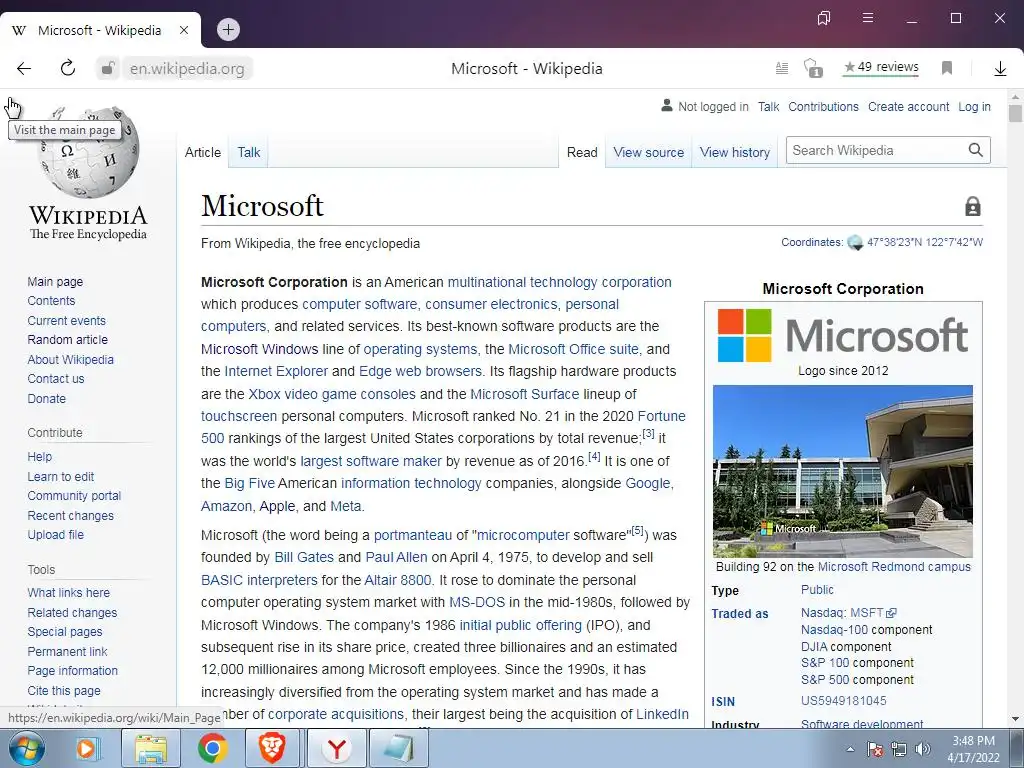This screenshot has width=1024, height=768.
Task: Open Windows Explorer folder icon in taskbar
Action: tap(150, 748)
